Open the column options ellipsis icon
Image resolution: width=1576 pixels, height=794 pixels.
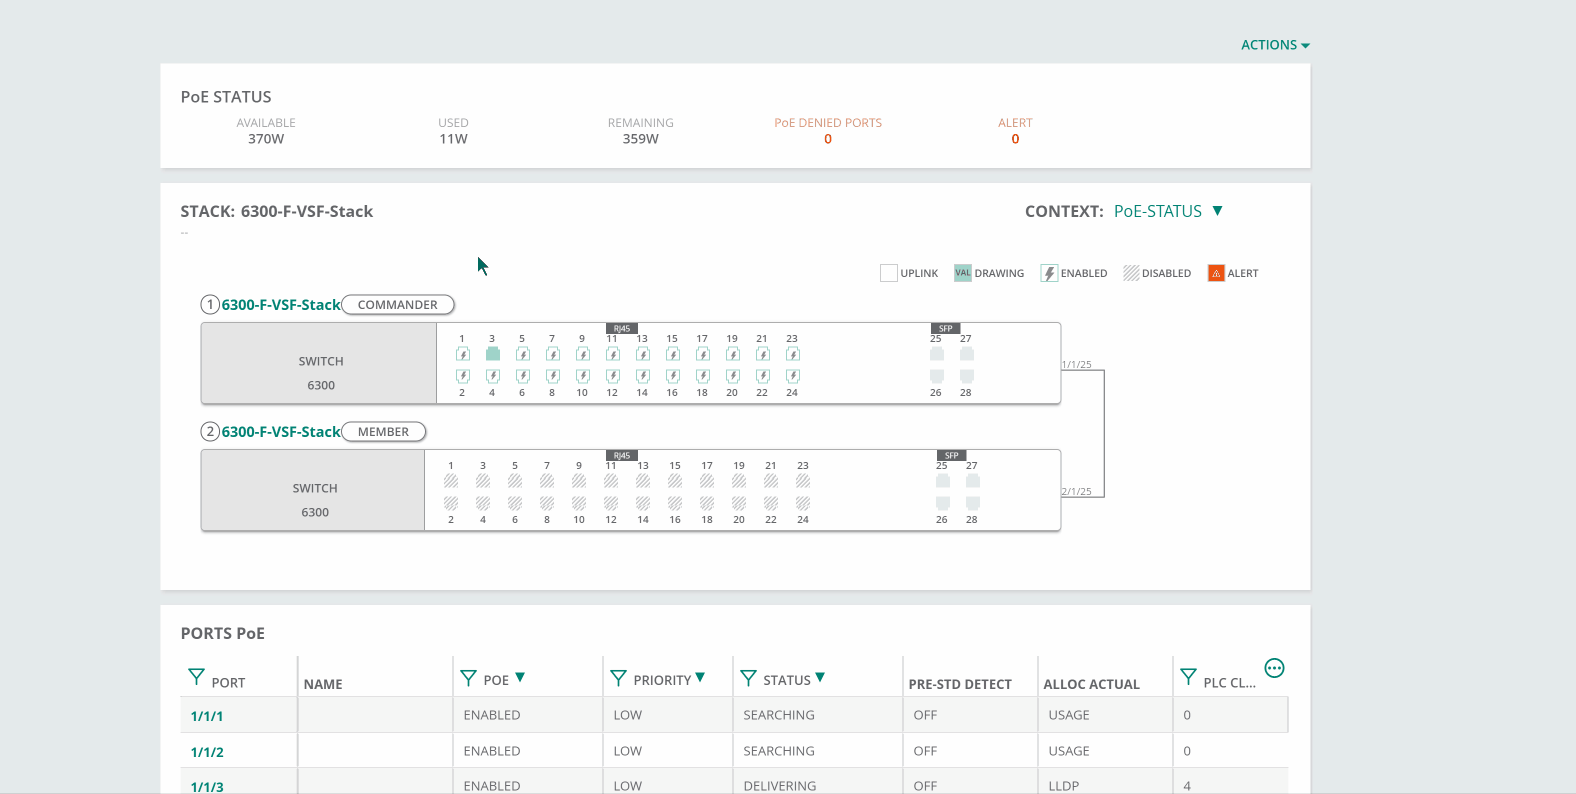[1274, 668]
